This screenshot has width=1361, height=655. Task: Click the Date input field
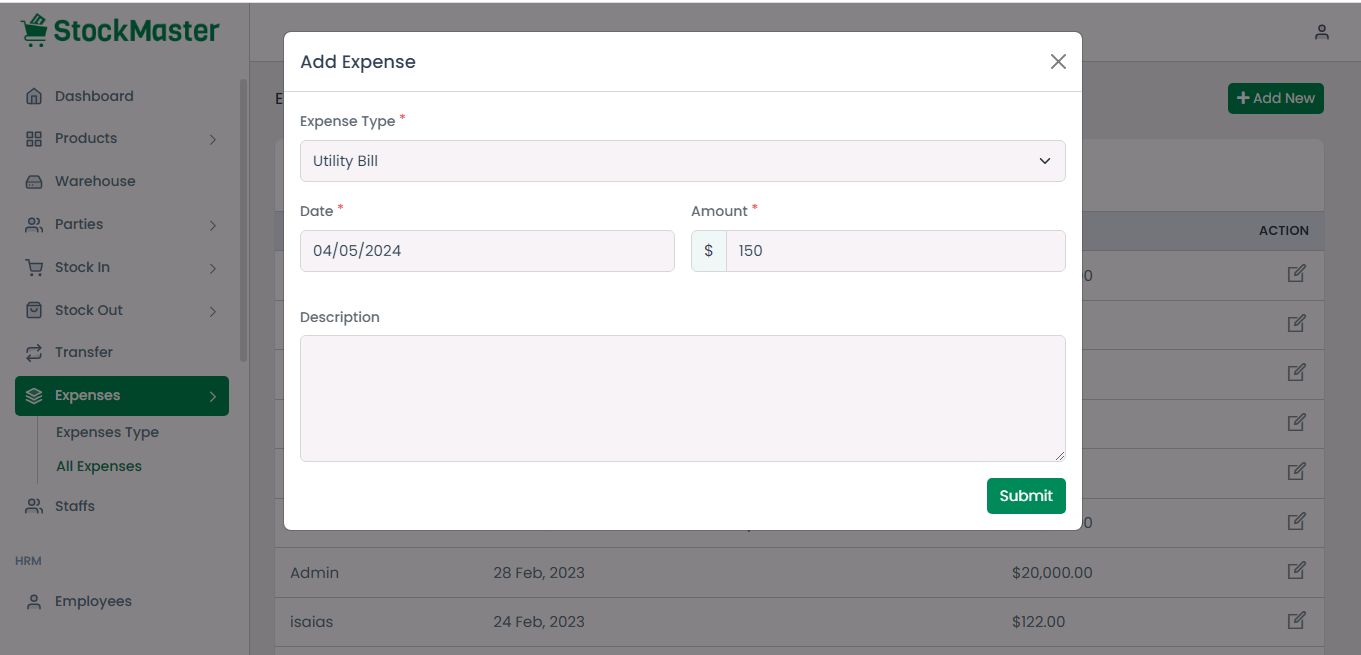pyautogui.click(x=487, y=251)
